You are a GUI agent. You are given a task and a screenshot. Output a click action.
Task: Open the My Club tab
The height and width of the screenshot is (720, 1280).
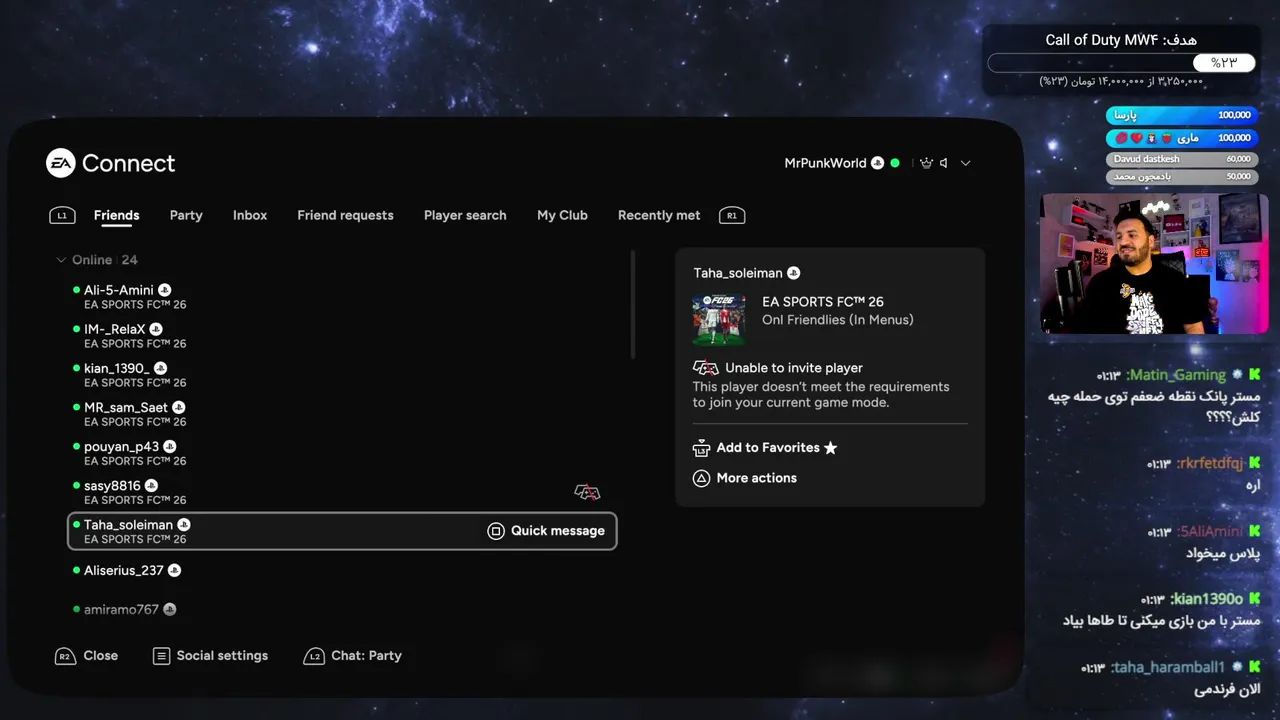pos(562,215)
